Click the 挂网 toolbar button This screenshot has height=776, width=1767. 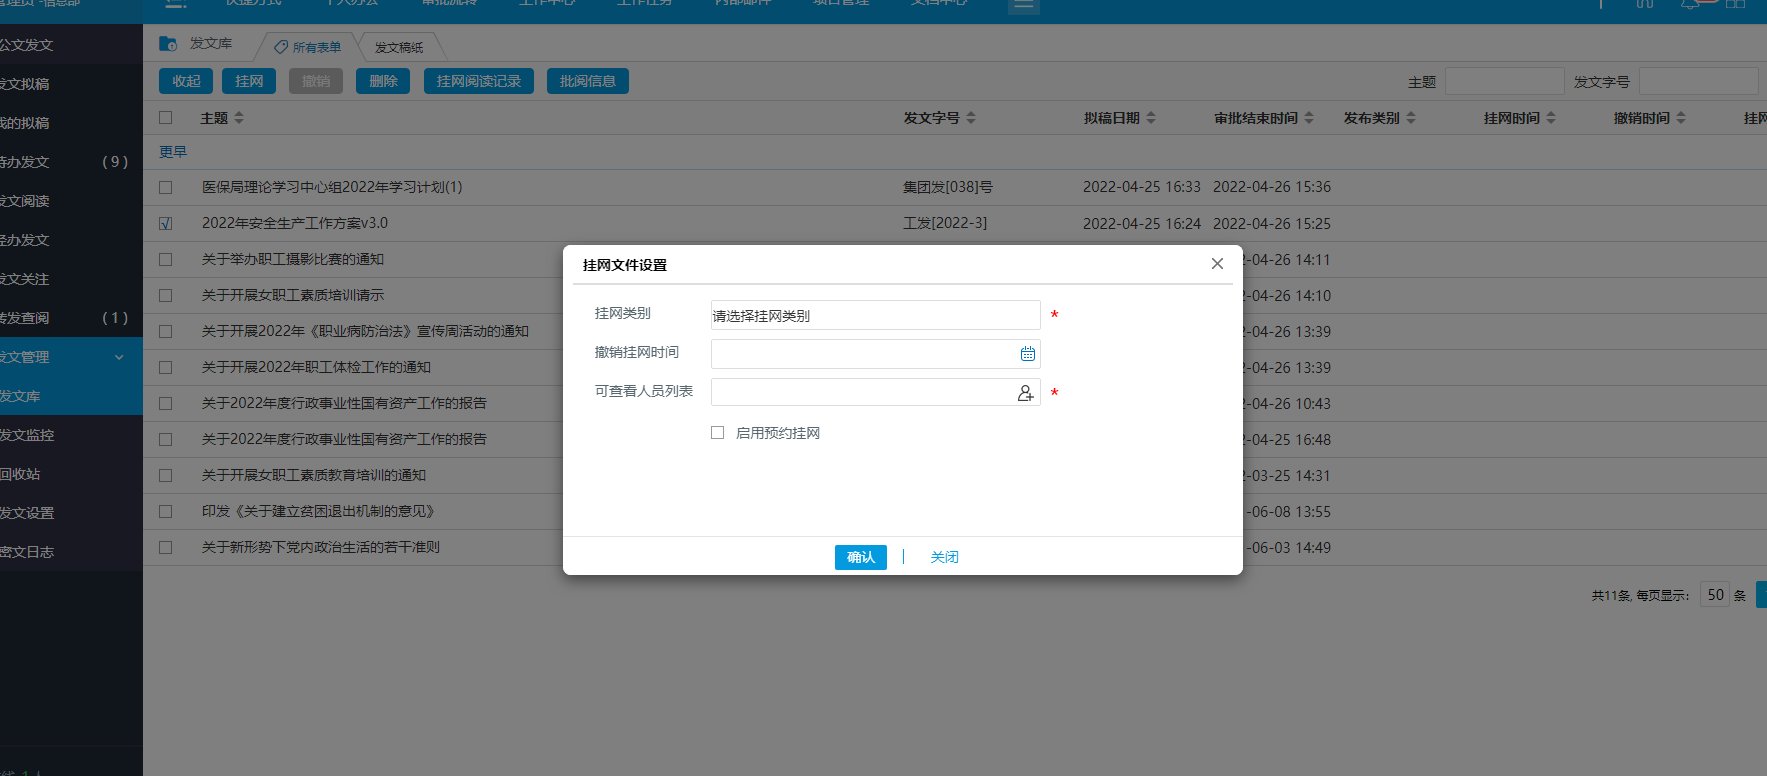coord(249,81)
